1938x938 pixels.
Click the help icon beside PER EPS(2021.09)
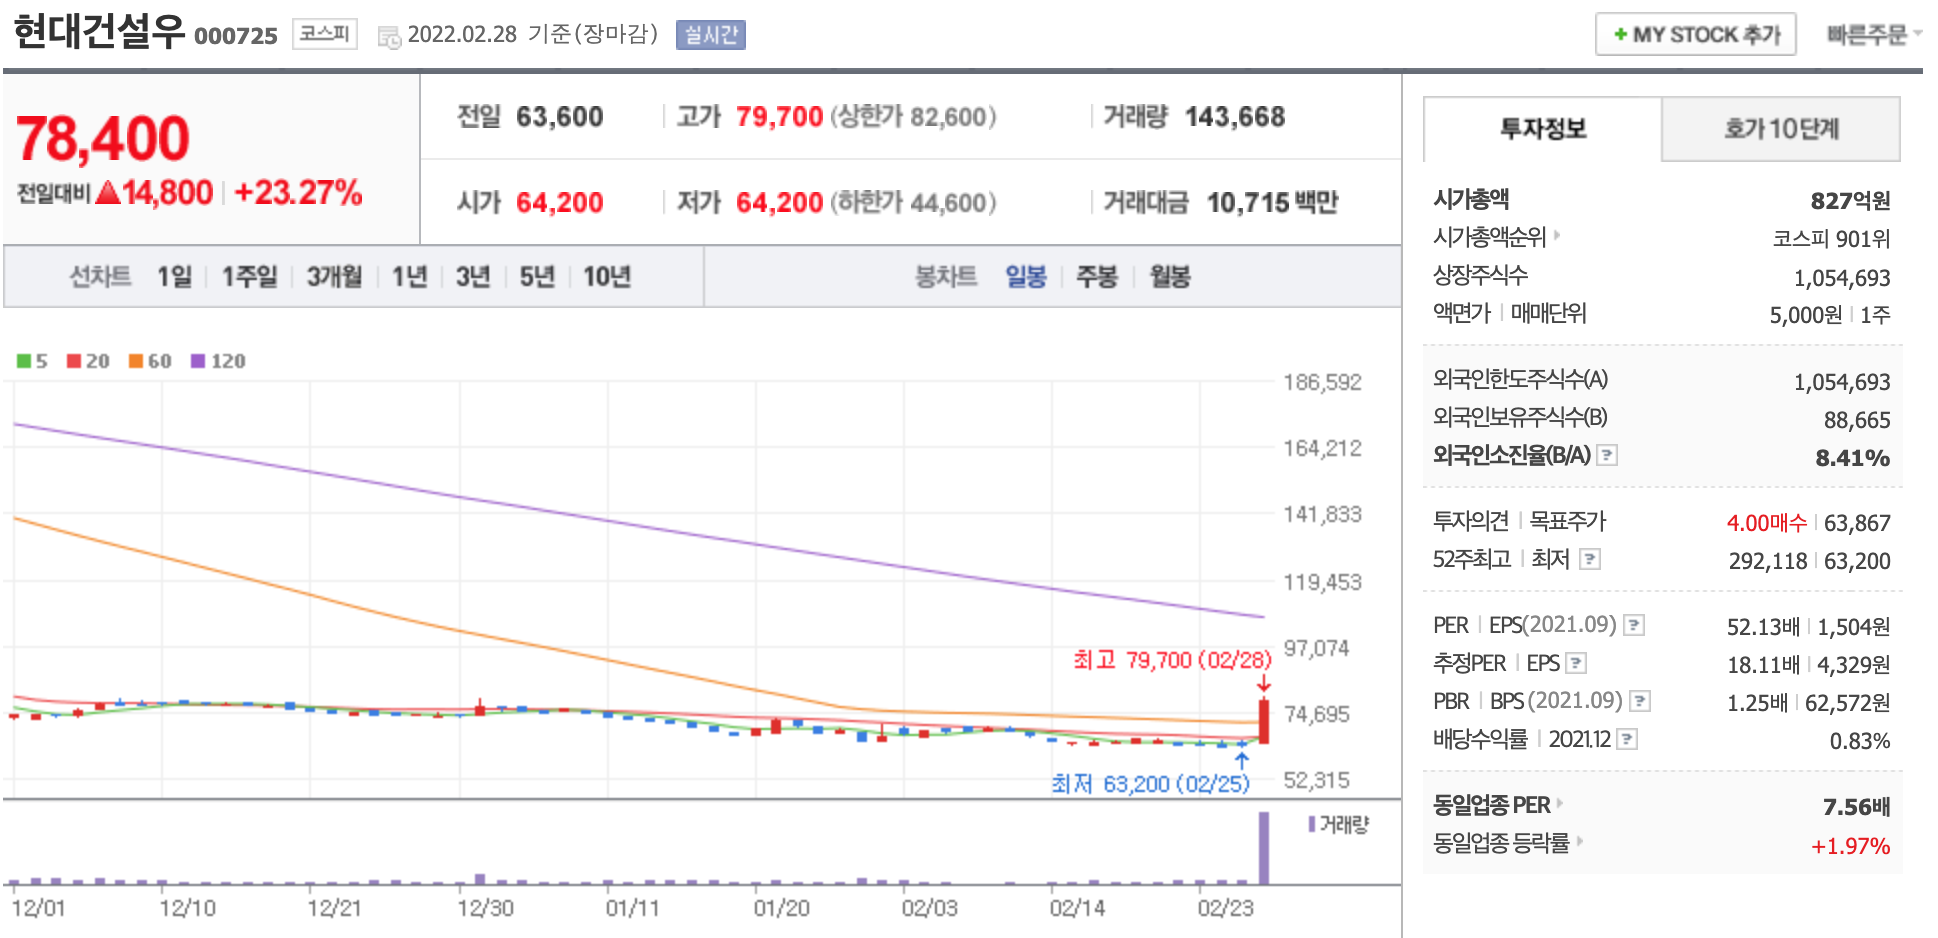(1633, 625)
